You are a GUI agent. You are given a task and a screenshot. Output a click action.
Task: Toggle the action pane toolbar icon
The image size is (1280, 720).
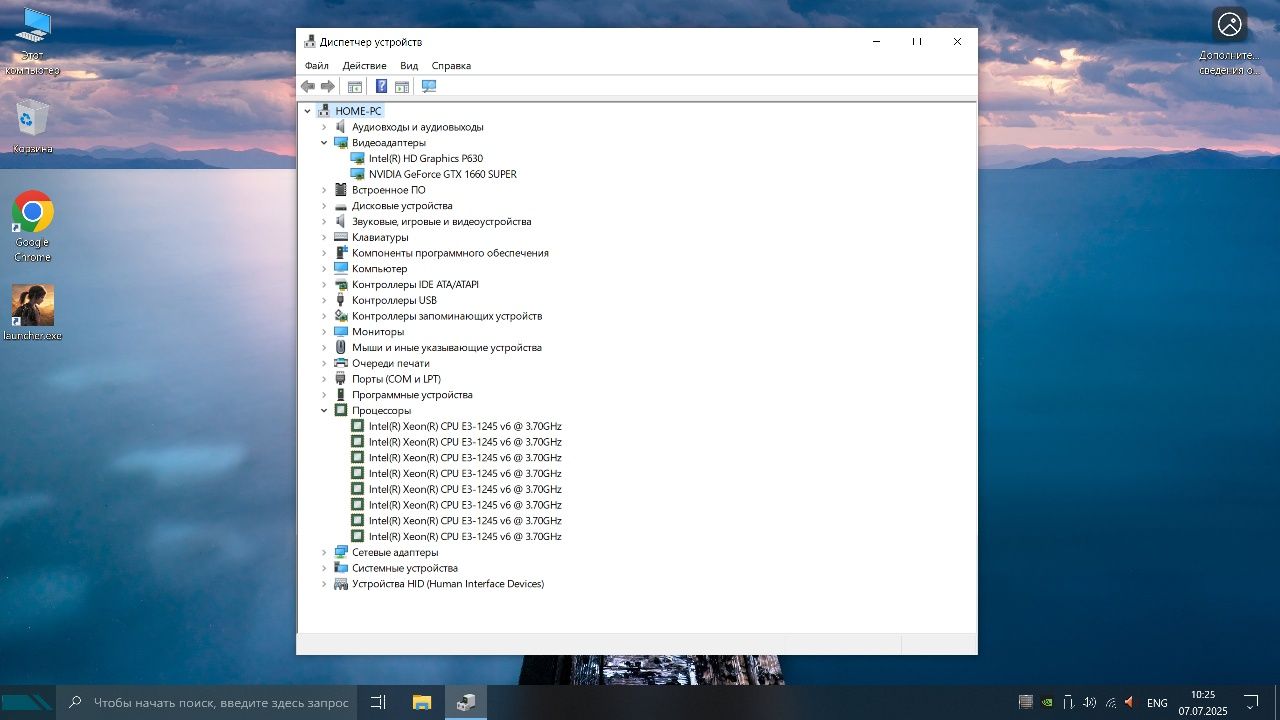coord(402,86)
